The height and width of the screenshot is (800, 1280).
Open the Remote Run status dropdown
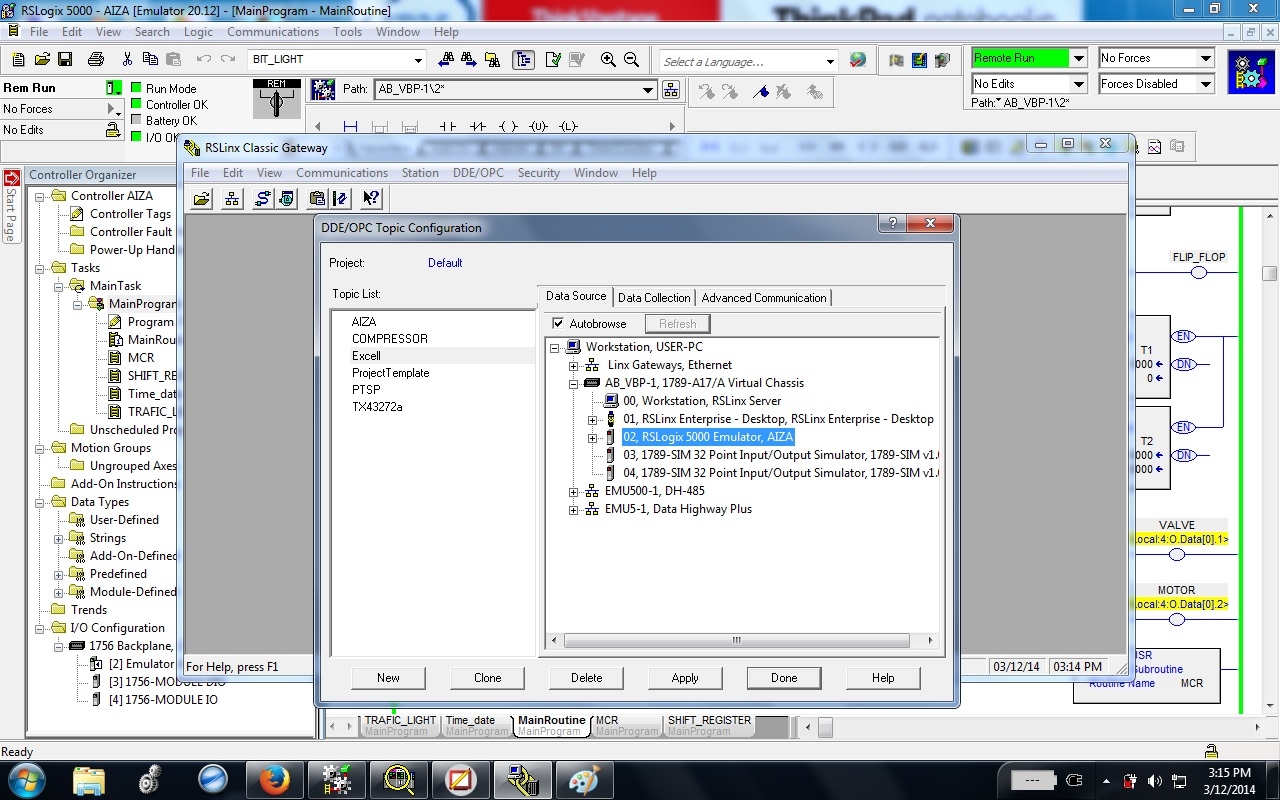(x=1078, y=58)
